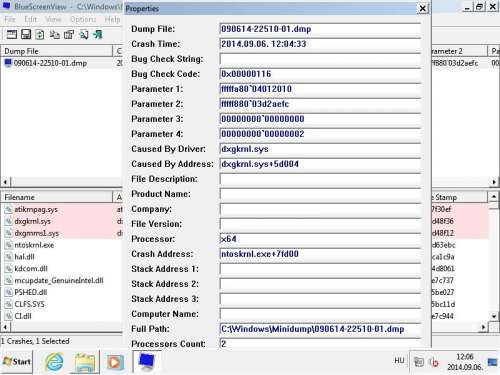Click upper pane left scroll arrow
This screenshot has width=500, height=375.
[x=5, y=182]
